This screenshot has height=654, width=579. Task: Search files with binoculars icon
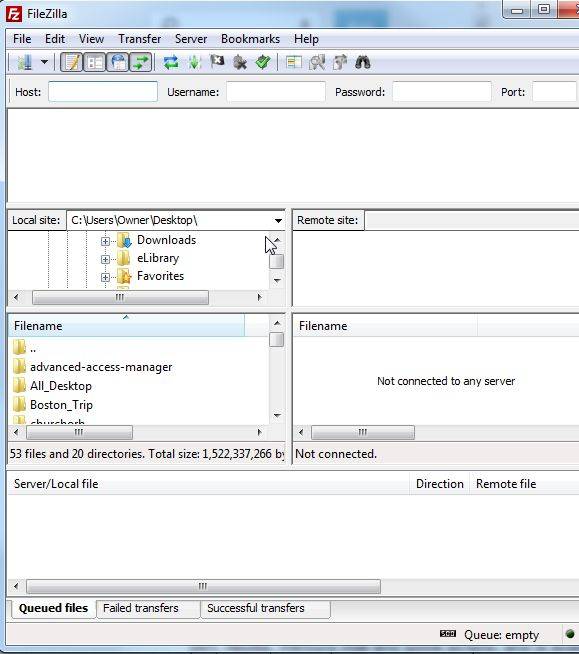coord(363,63)
